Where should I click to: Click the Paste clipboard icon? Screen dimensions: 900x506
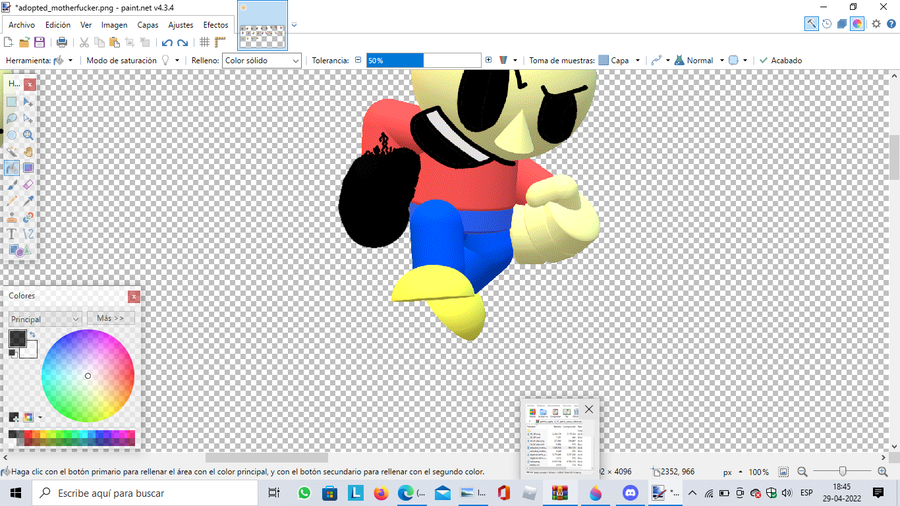point(114,42)
